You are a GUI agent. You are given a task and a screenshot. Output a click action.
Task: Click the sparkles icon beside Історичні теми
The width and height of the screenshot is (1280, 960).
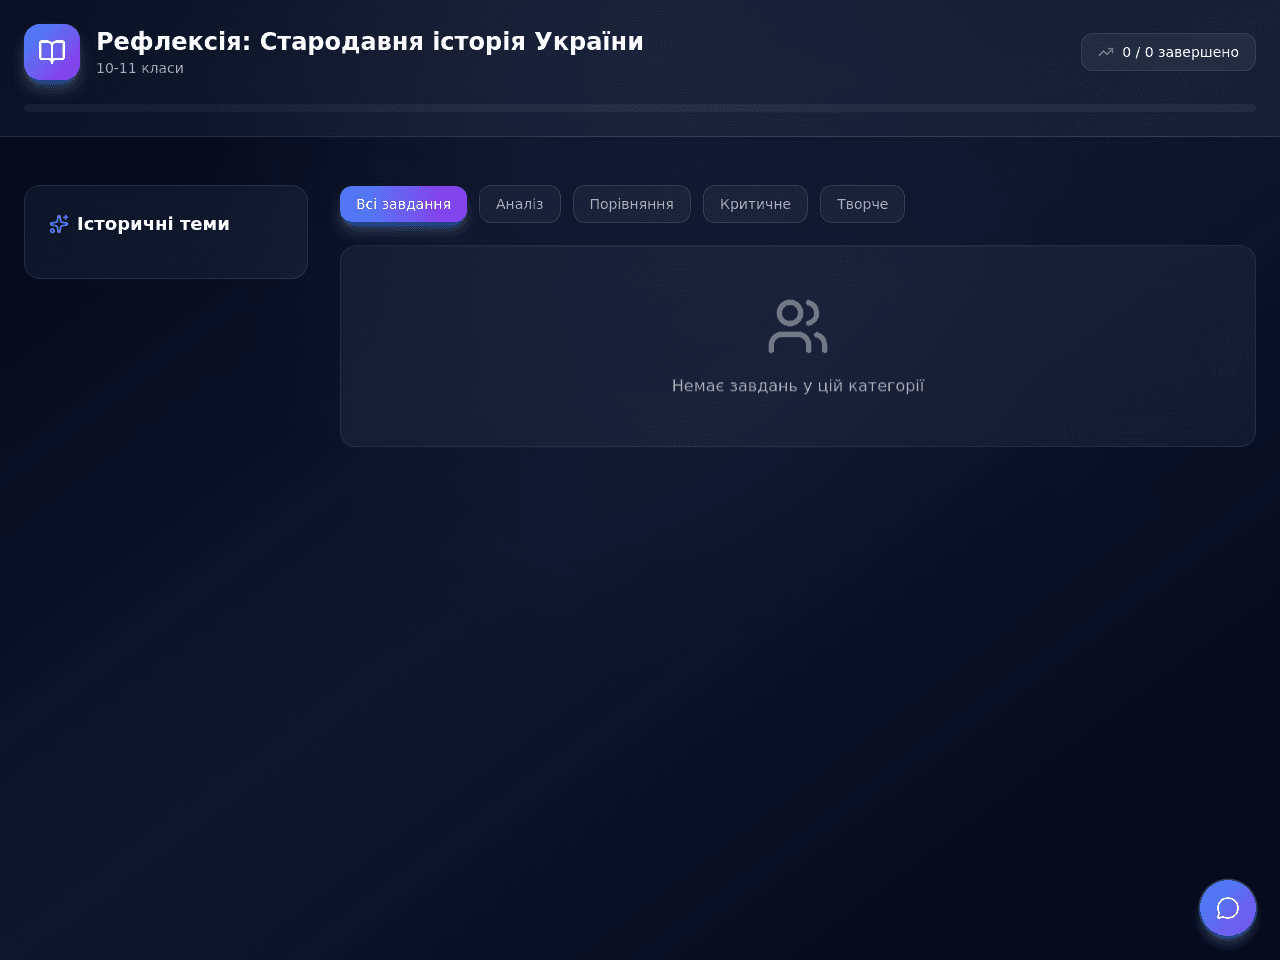[x=59, y=224]
